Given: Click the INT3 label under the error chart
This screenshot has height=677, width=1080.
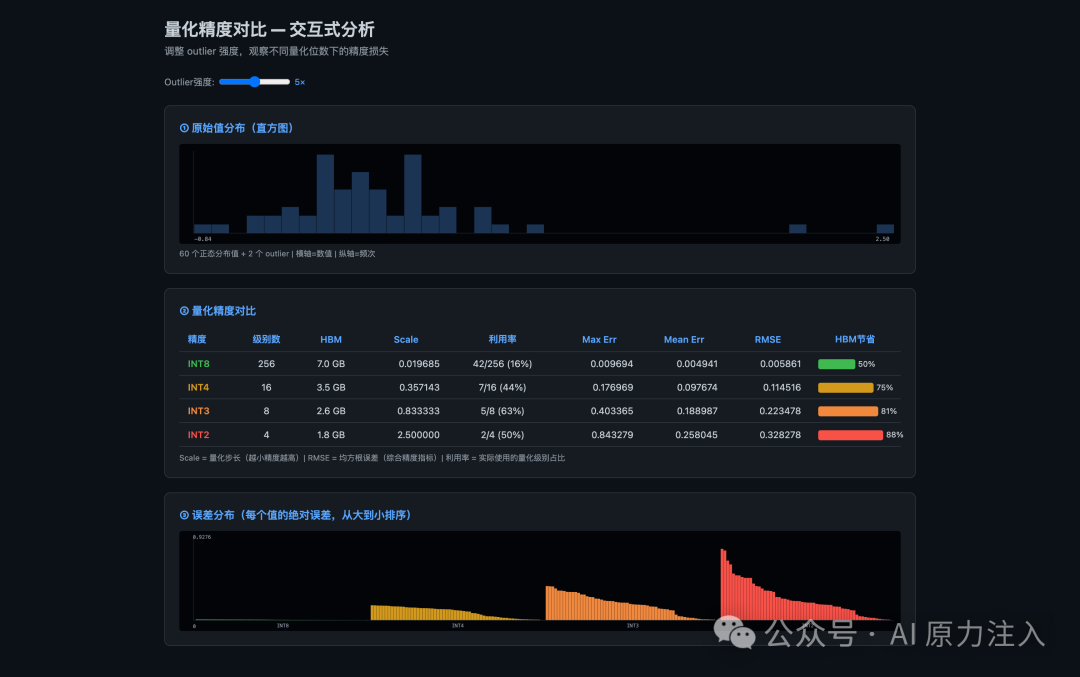Looking at the screenshot, I should click(x=632, y=626).
